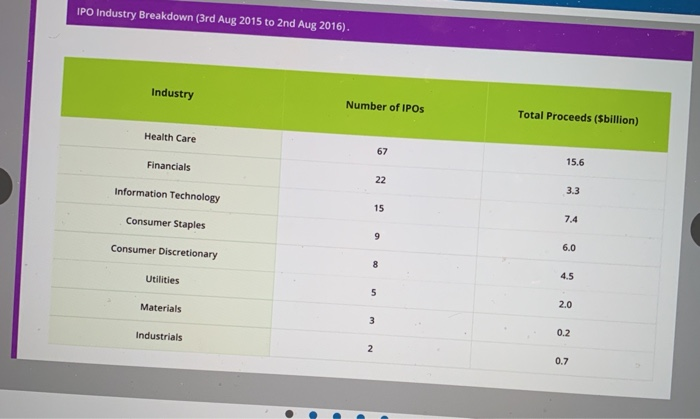Image resolution: width=700 pixels, height=419 pixels.
Task: Click the IPO count '2' cell
Action: pyautogui.click(x=370, y=348)
